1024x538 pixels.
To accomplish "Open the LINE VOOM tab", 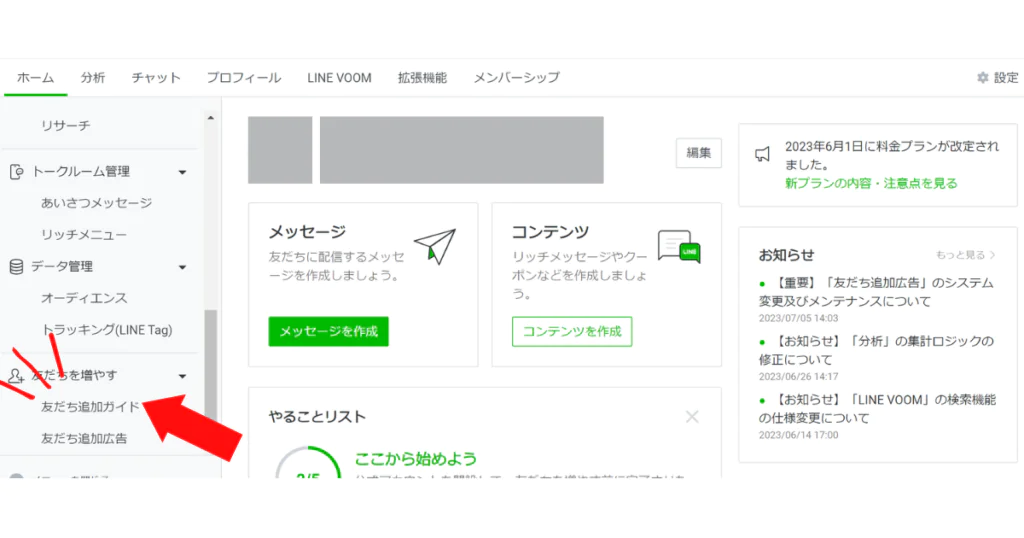I will 340,78.
